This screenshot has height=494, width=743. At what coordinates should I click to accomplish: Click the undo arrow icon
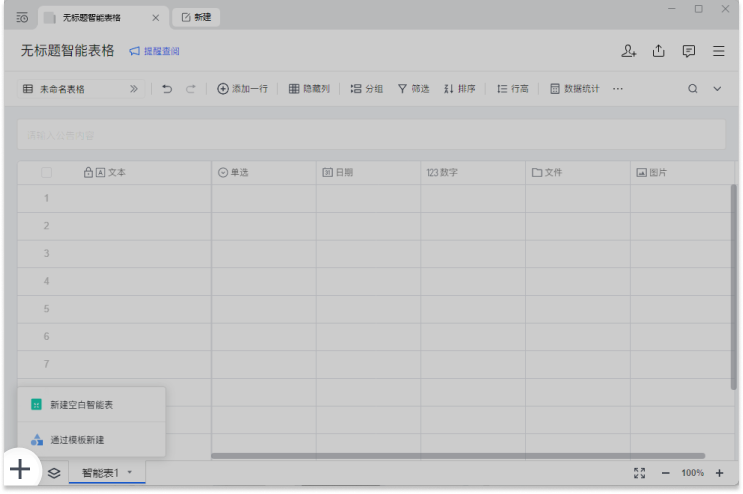[167, 89]
